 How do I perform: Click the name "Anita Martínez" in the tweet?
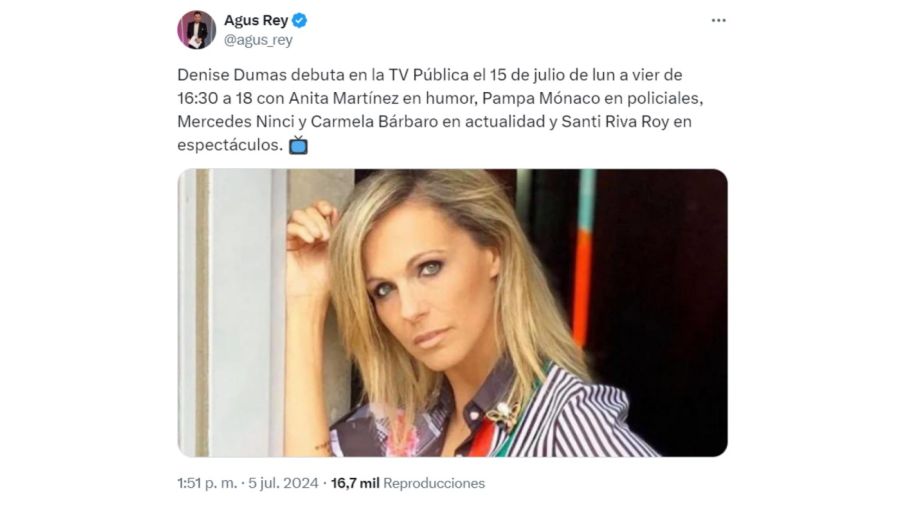(x=343, y=98)
